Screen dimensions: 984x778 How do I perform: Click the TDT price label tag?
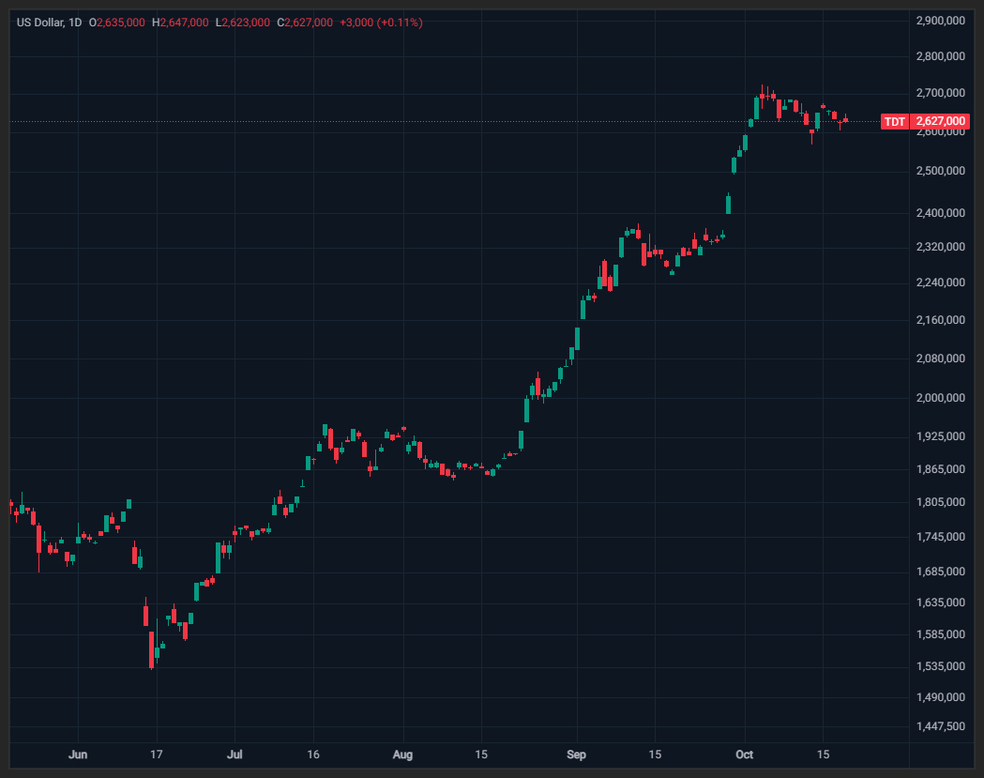tap(895, 122)
